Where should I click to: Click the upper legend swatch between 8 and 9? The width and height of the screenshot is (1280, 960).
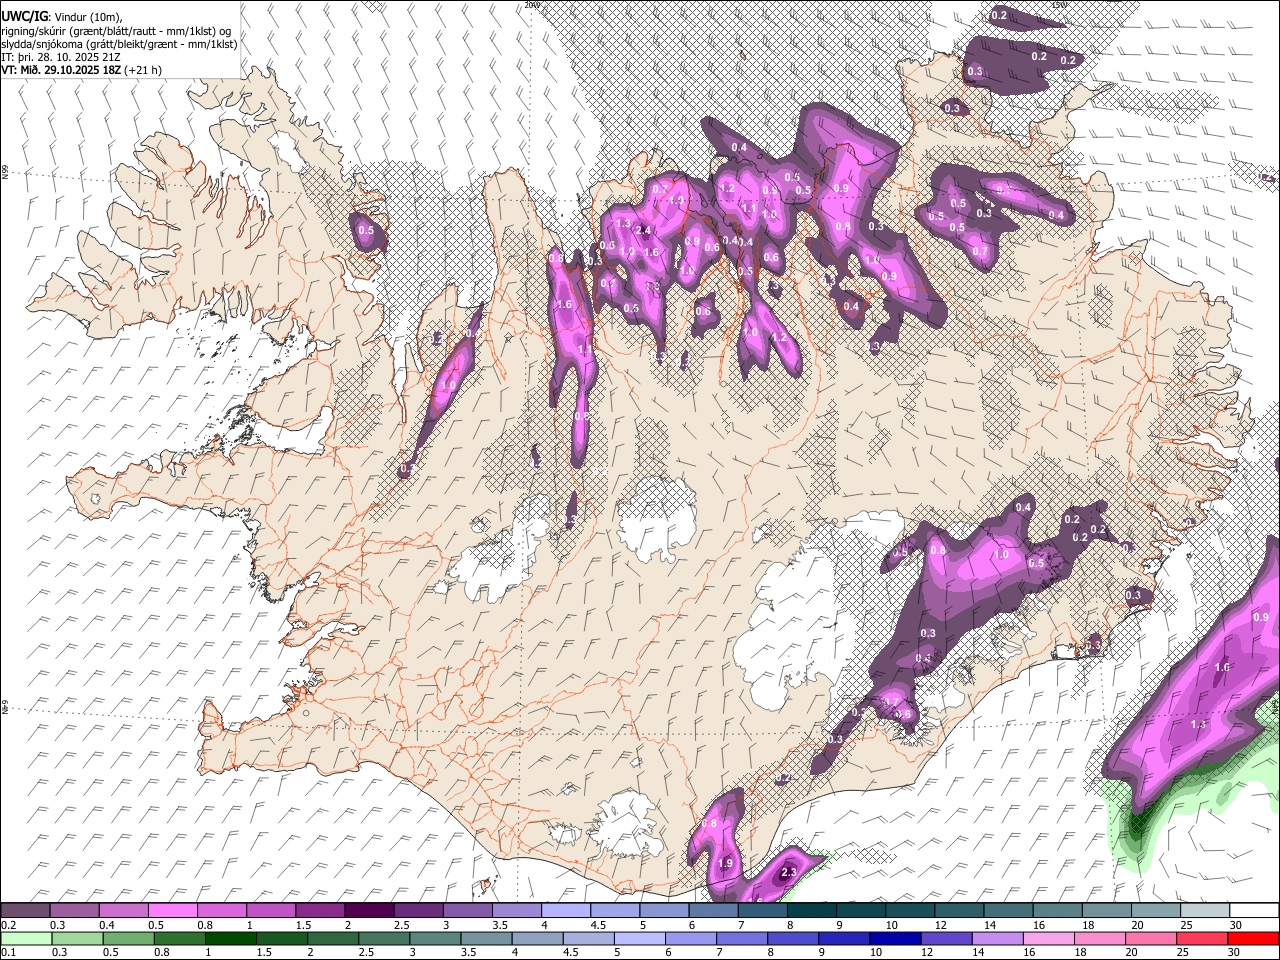(812, 910)
